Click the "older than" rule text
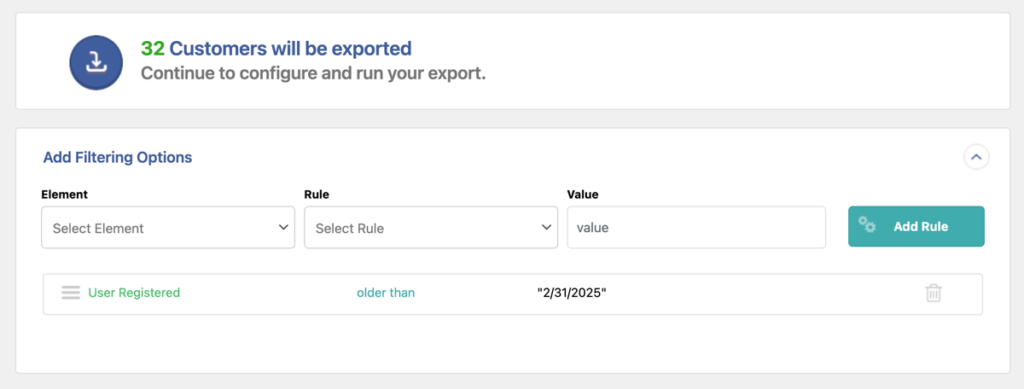Screen dimensions: 1024x389 tap(385, 293)
